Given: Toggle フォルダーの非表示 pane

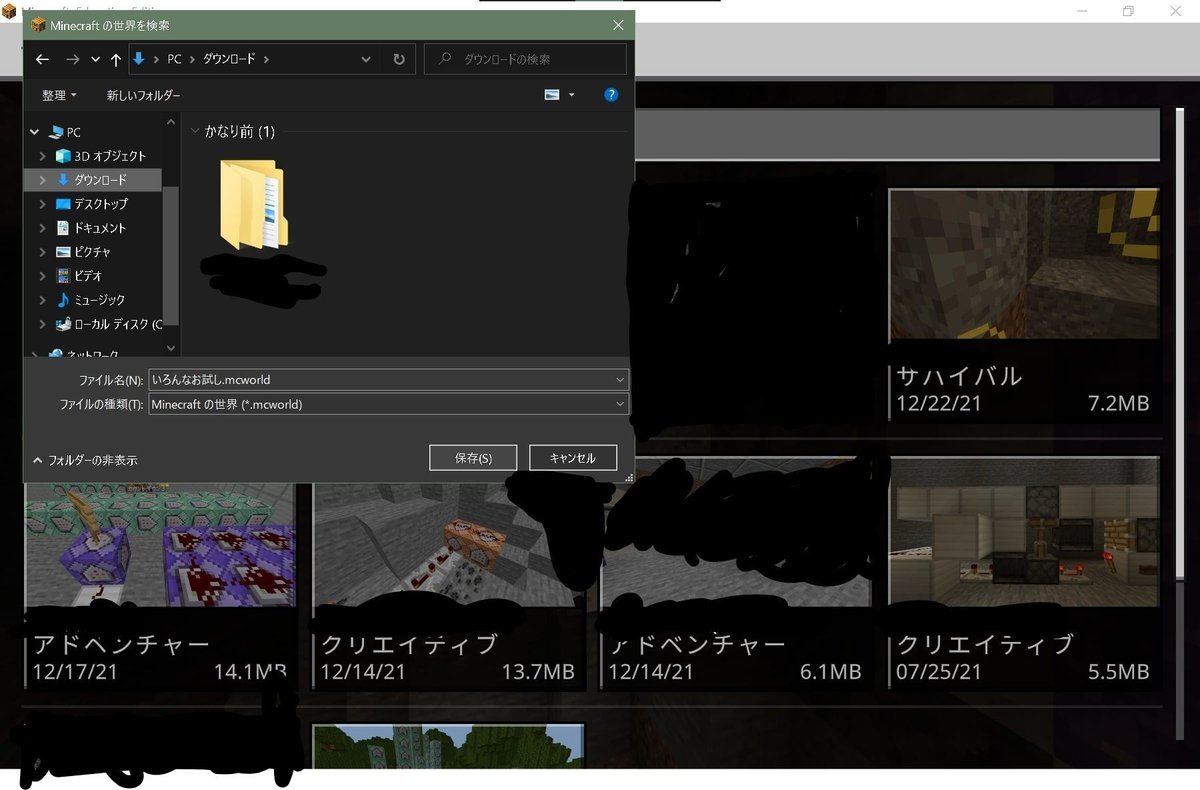Looking at the screenshot, I should pyautogui.click(x=85, y=460).
